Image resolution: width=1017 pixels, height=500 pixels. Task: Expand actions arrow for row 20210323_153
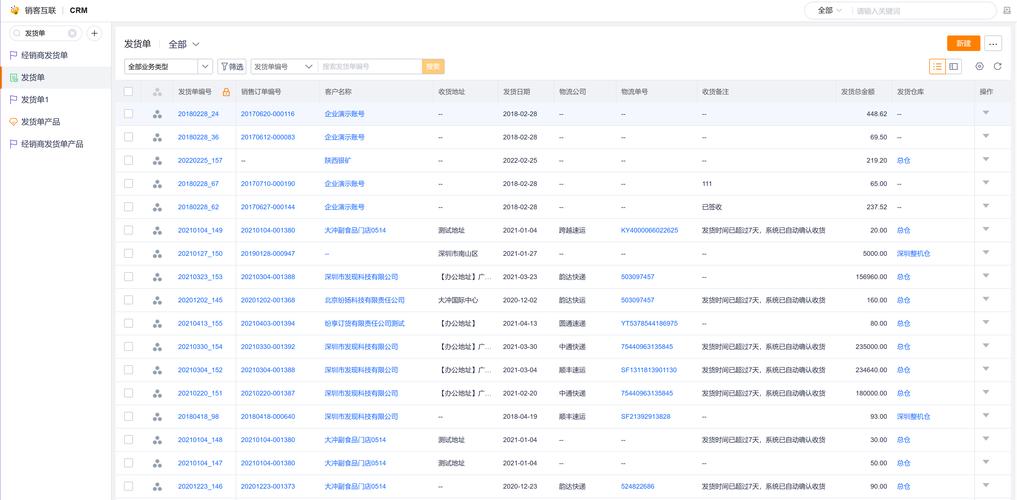[986, 276]
